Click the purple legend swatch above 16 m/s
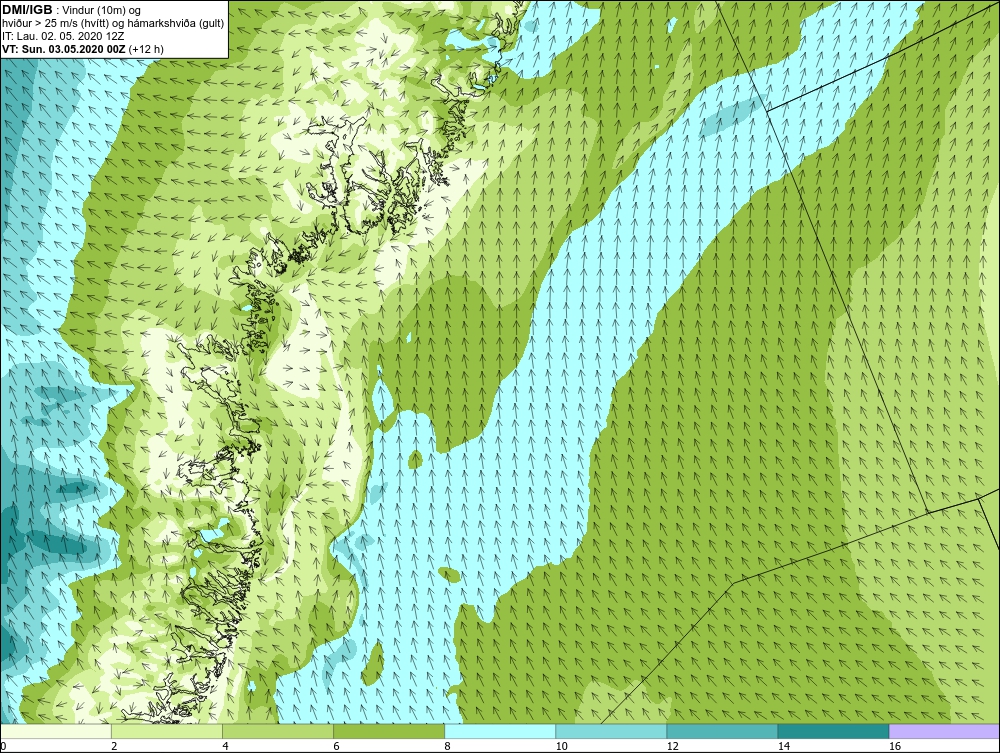Screen dimensions: 1000x753 click(944, 731)
